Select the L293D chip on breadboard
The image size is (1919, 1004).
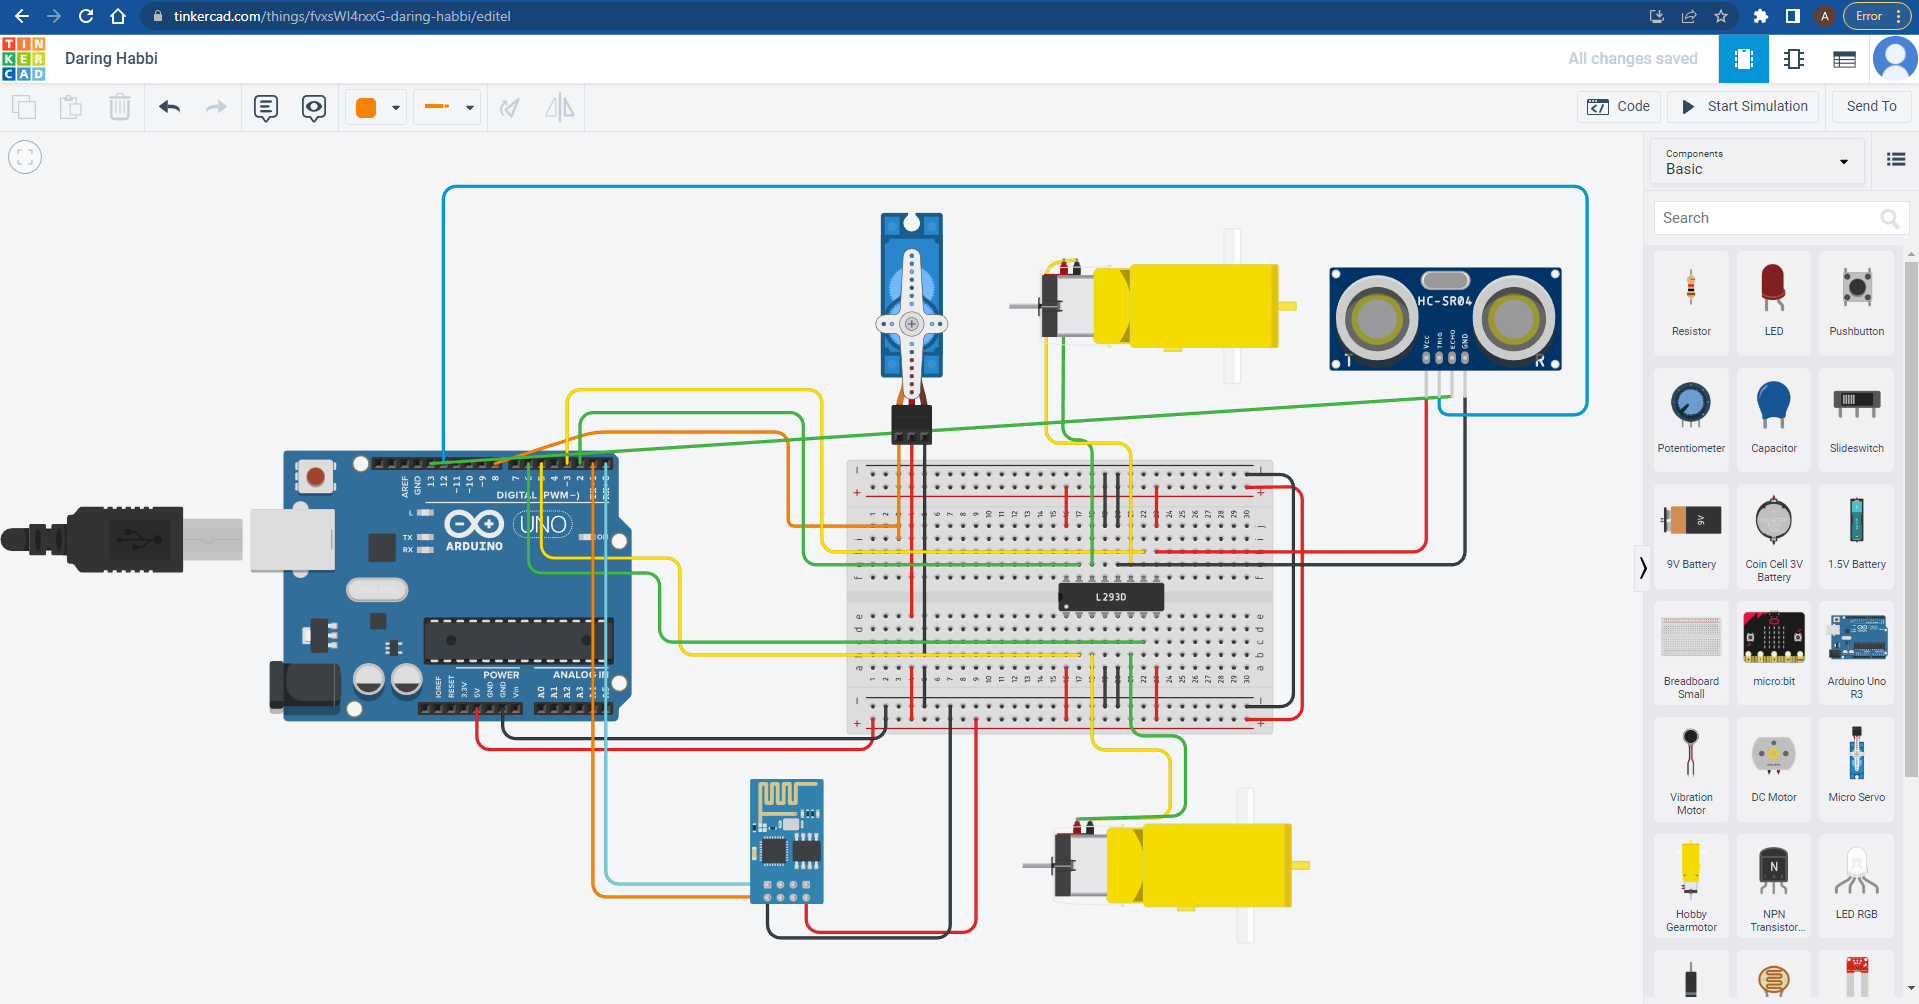coord(1111,597)
